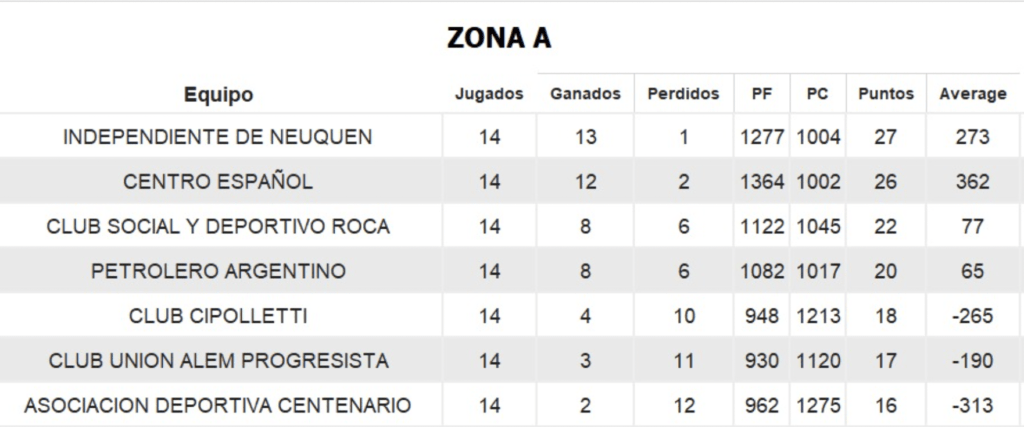This screenshot has height=427, width=1024.
Task: Click the Equipo column header
Action: 218,95
